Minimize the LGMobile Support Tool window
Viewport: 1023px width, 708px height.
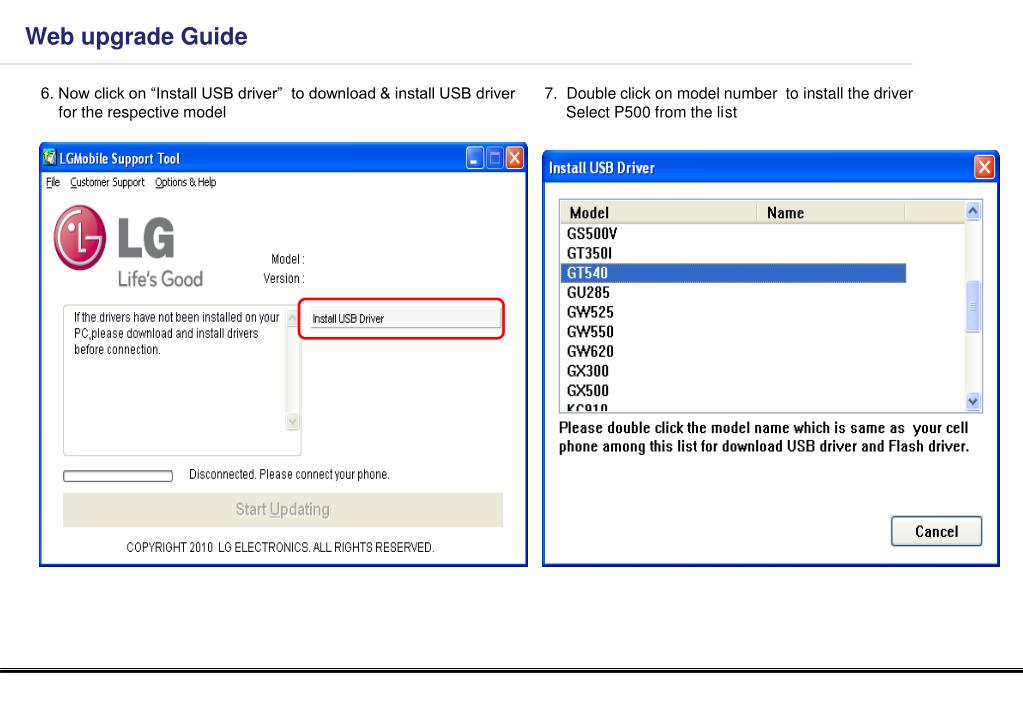click(x=475, y=158)
